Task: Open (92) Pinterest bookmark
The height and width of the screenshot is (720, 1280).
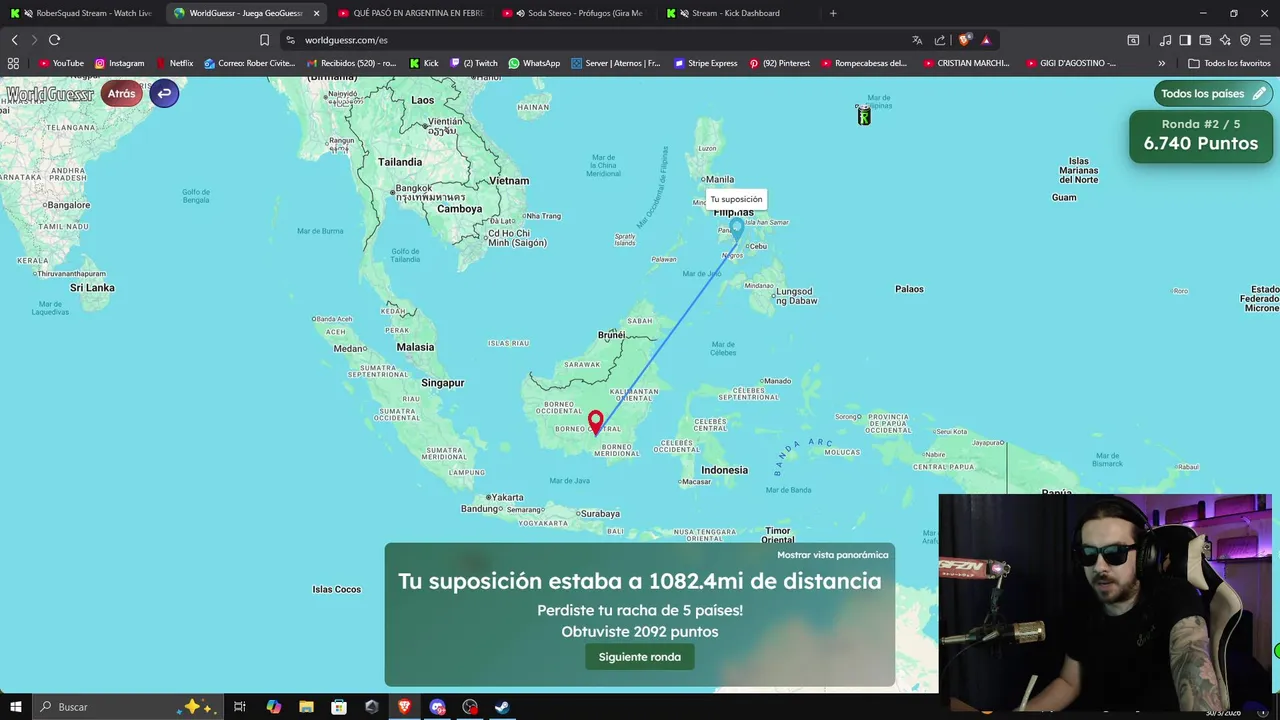Action: pos(779,63)
